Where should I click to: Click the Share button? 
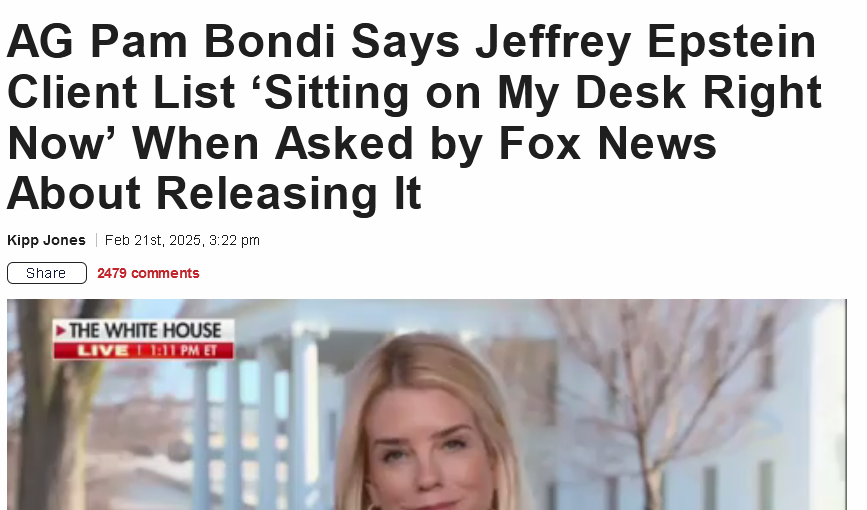(46, 273)
